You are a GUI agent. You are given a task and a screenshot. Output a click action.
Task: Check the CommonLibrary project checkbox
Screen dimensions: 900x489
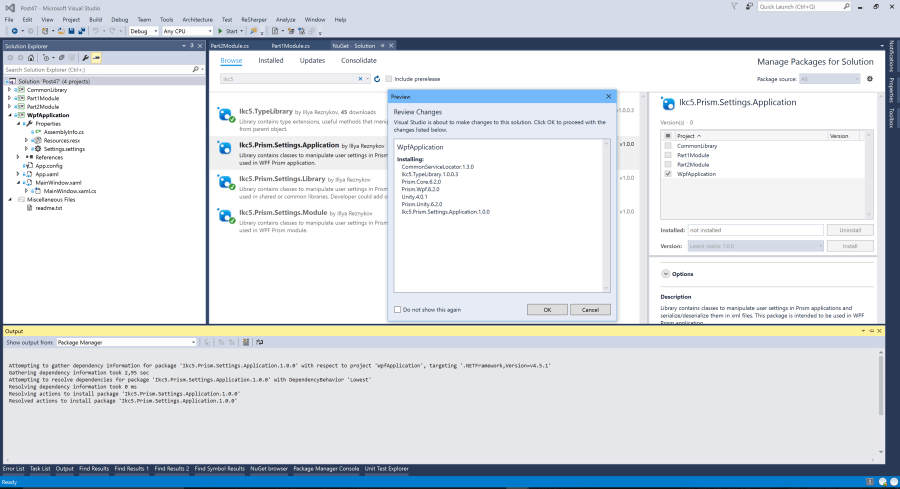[668, 146]
